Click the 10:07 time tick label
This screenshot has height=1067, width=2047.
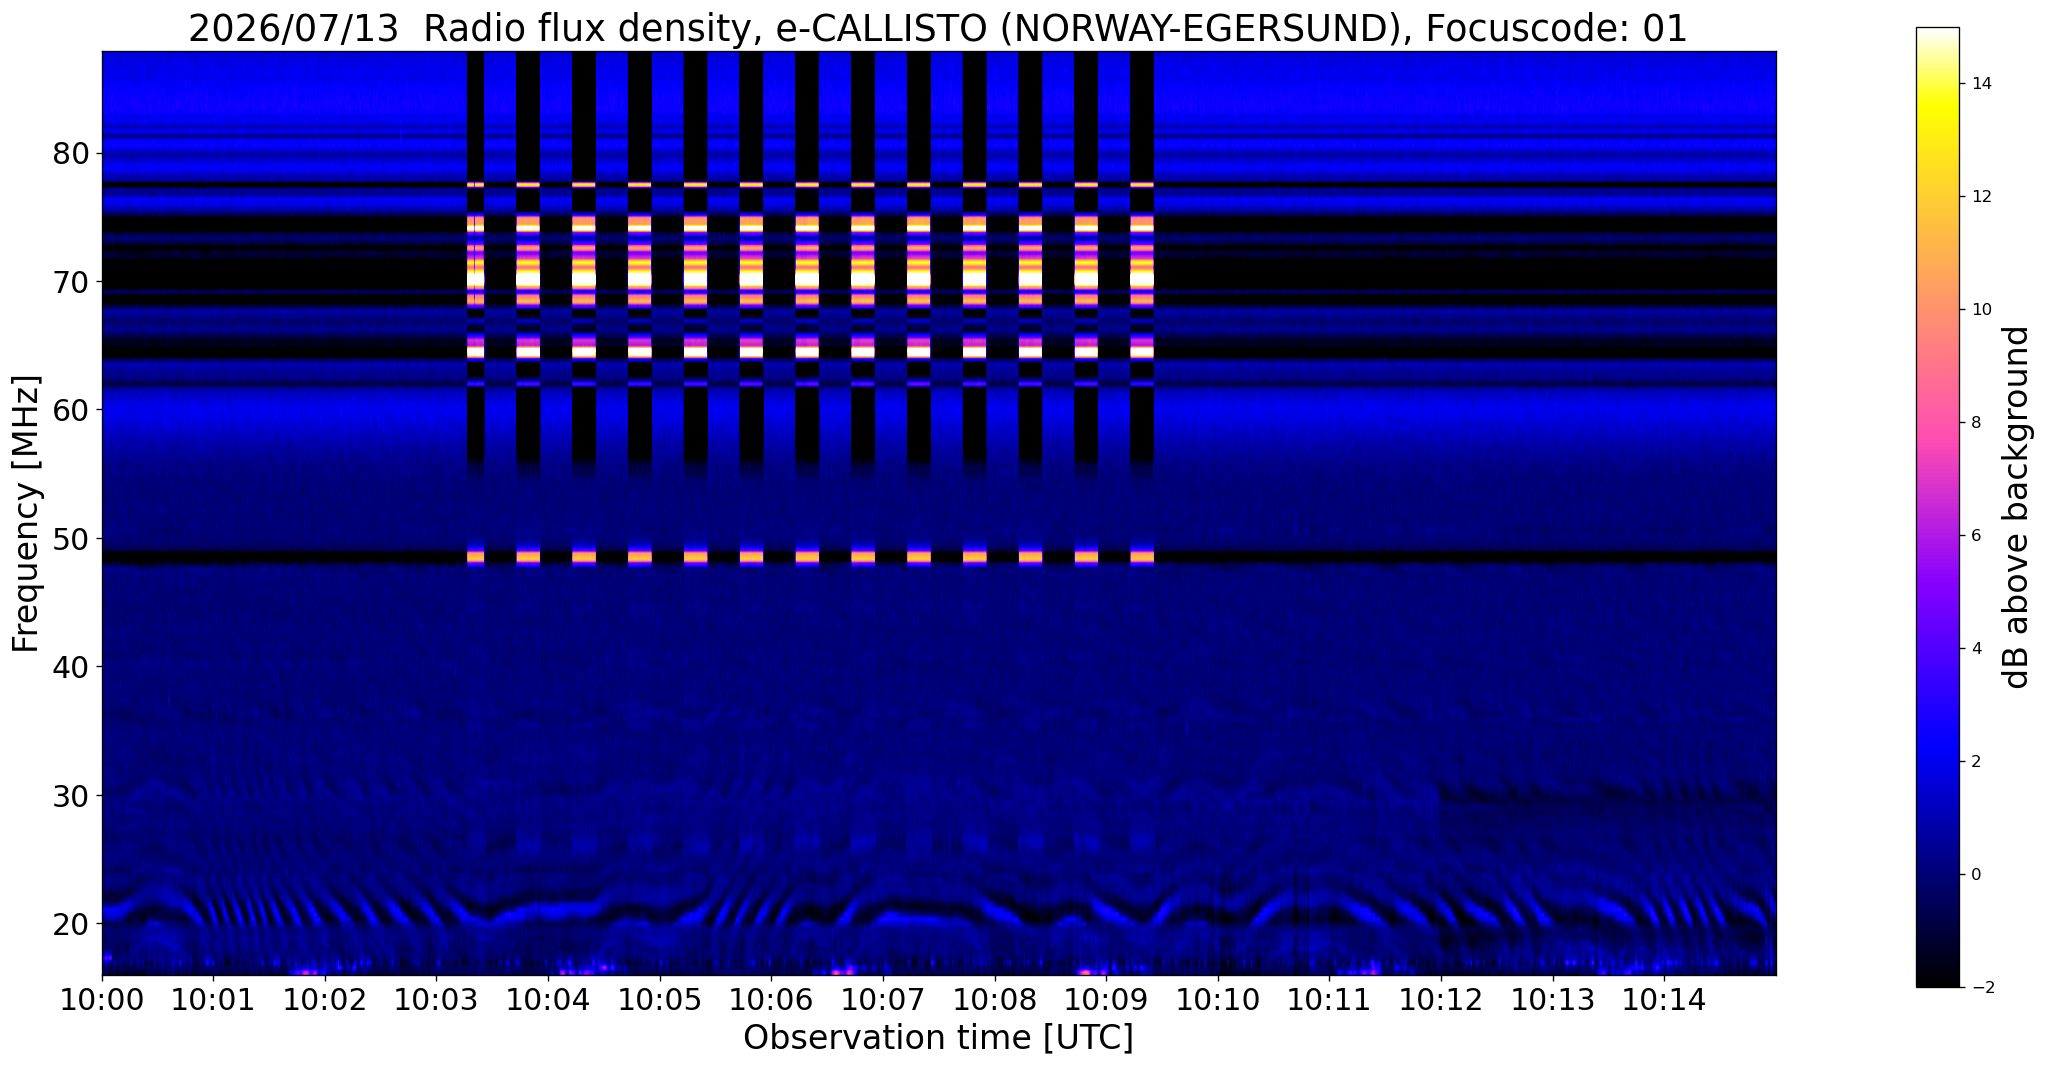click(x=883, y=999)
